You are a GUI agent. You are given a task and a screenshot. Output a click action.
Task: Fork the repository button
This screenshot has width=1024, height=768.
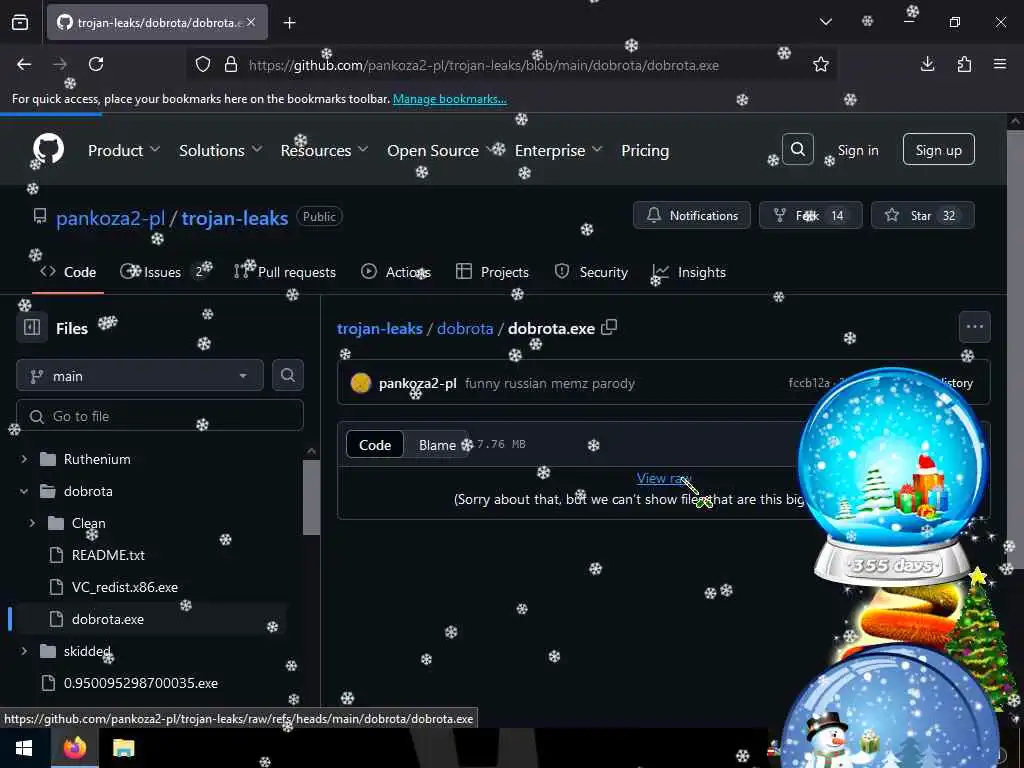[810, 216]
